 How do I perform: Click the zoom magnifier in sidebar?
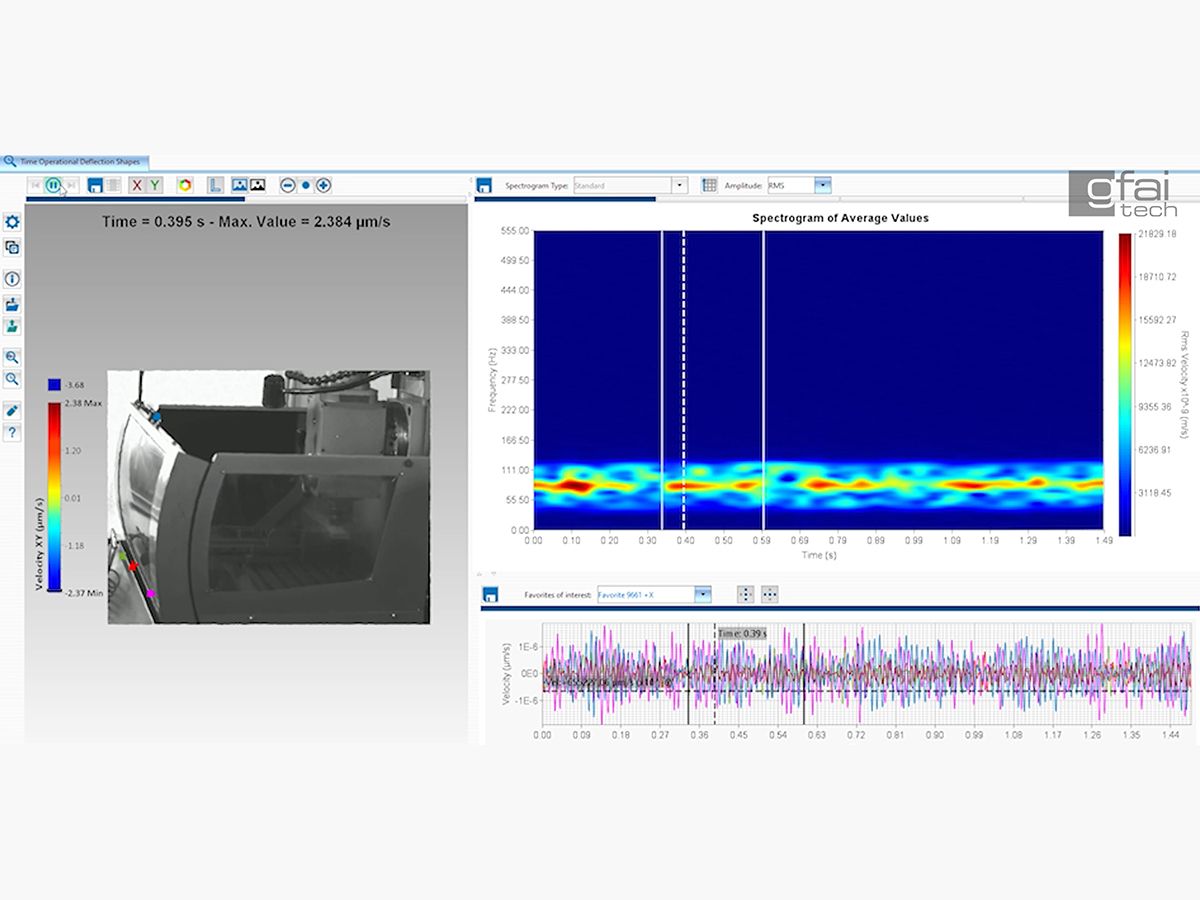click(x=12, y=357)
